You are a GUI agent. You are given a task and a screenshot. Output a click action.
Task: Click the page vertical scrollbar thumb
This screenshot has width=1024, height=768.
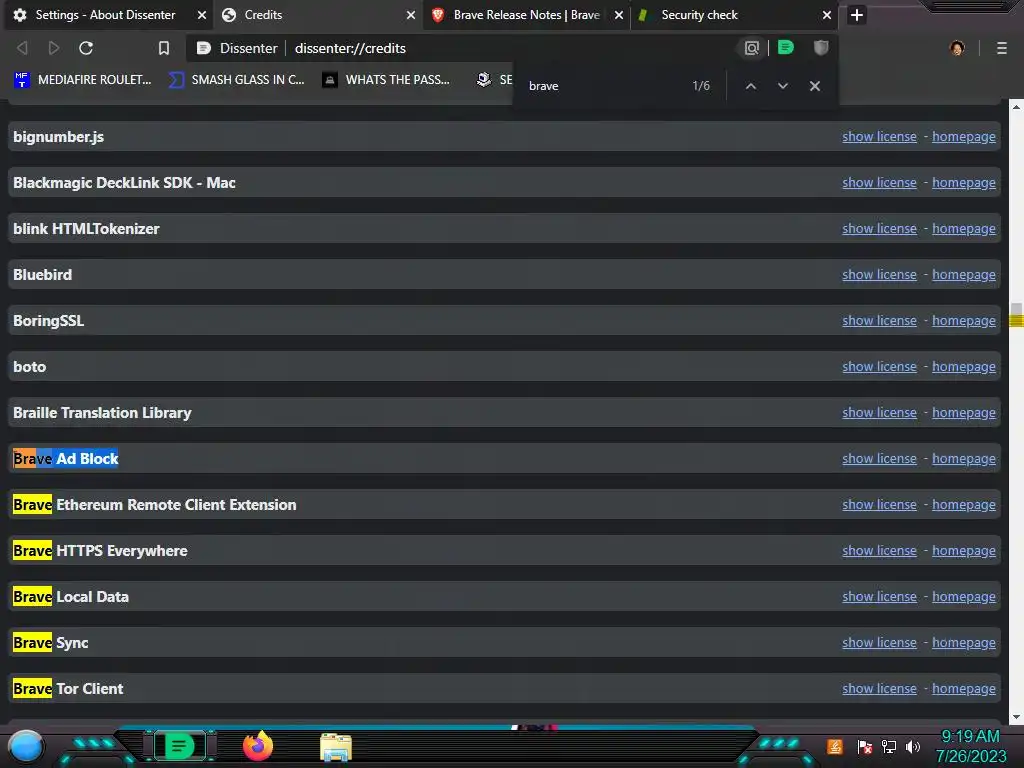coord(1016,314)
